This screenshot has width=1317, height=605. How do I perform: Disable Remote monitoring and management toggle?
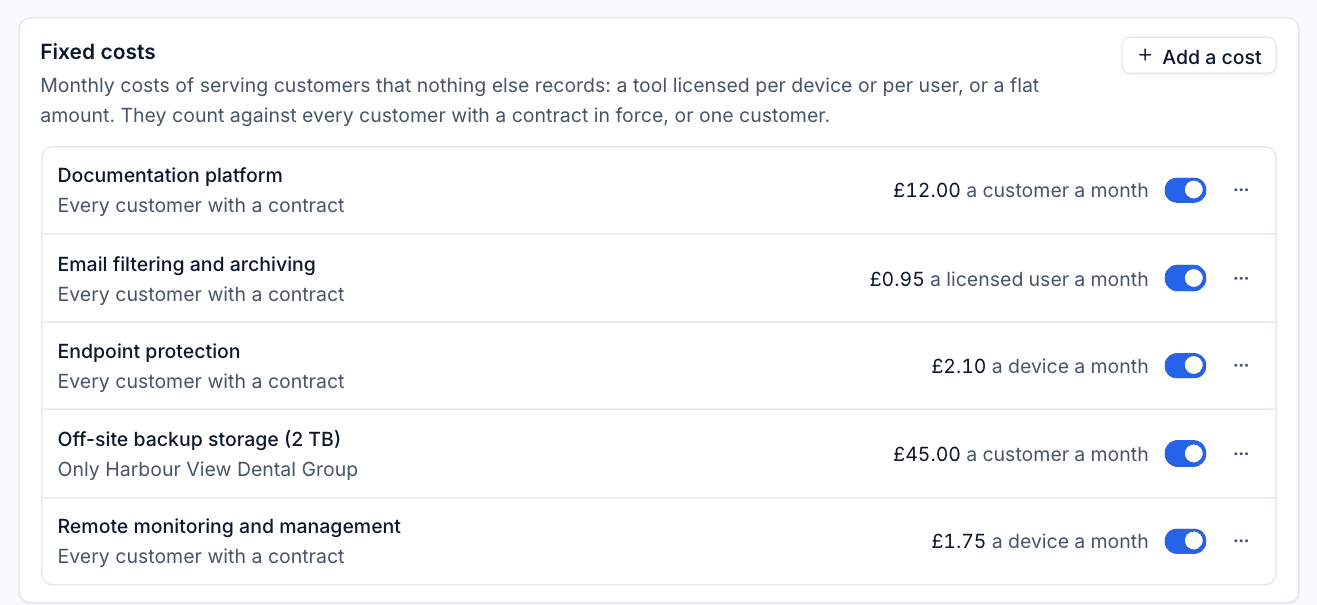click(1185, 541)
